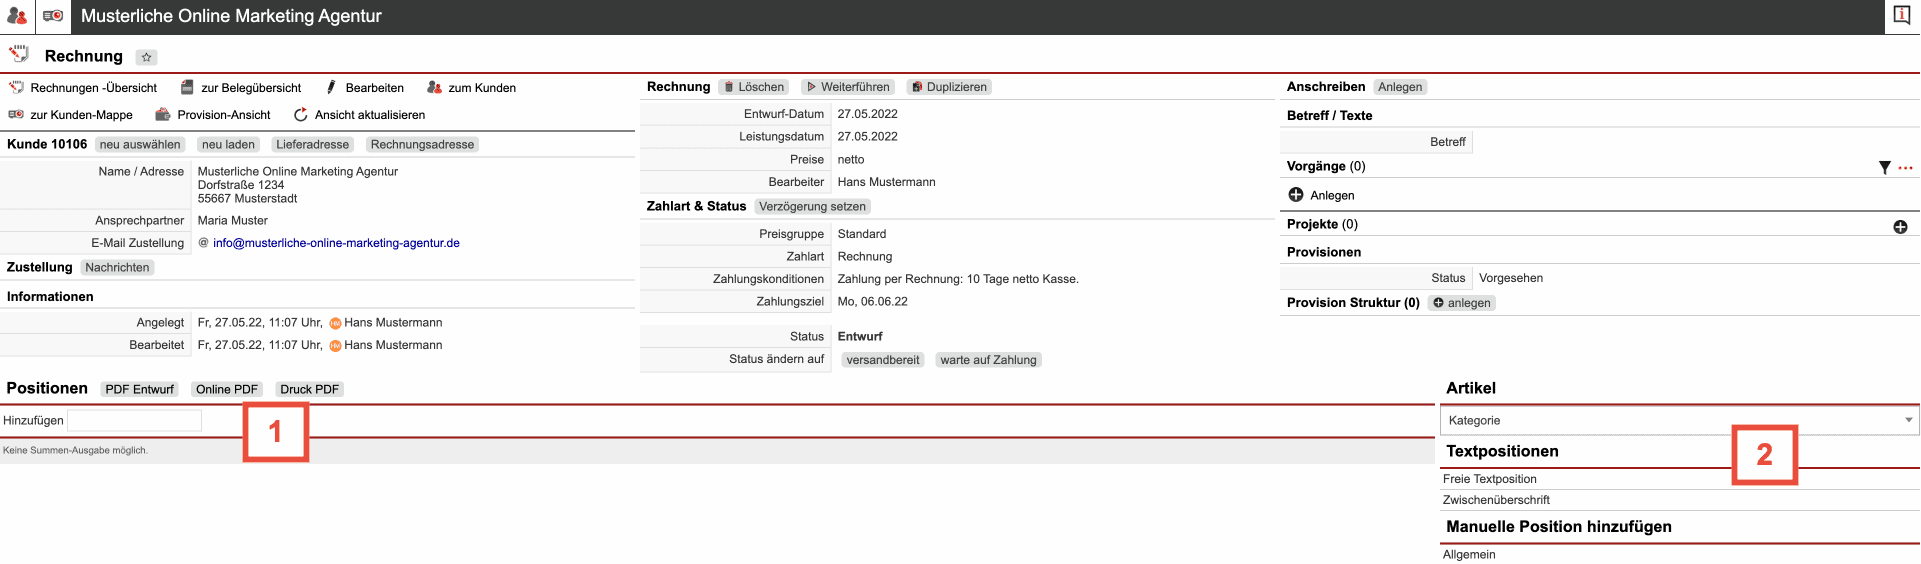Open Provision-Ansicht
The image size is (1921, 564).
213,115
